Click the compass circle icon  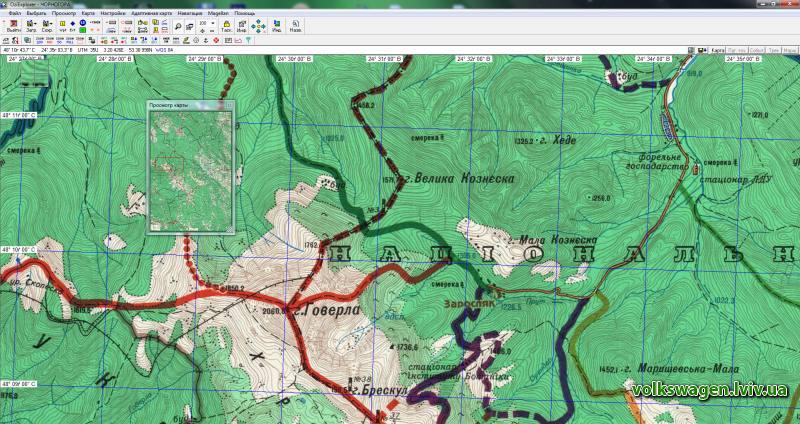pos(196,40)
